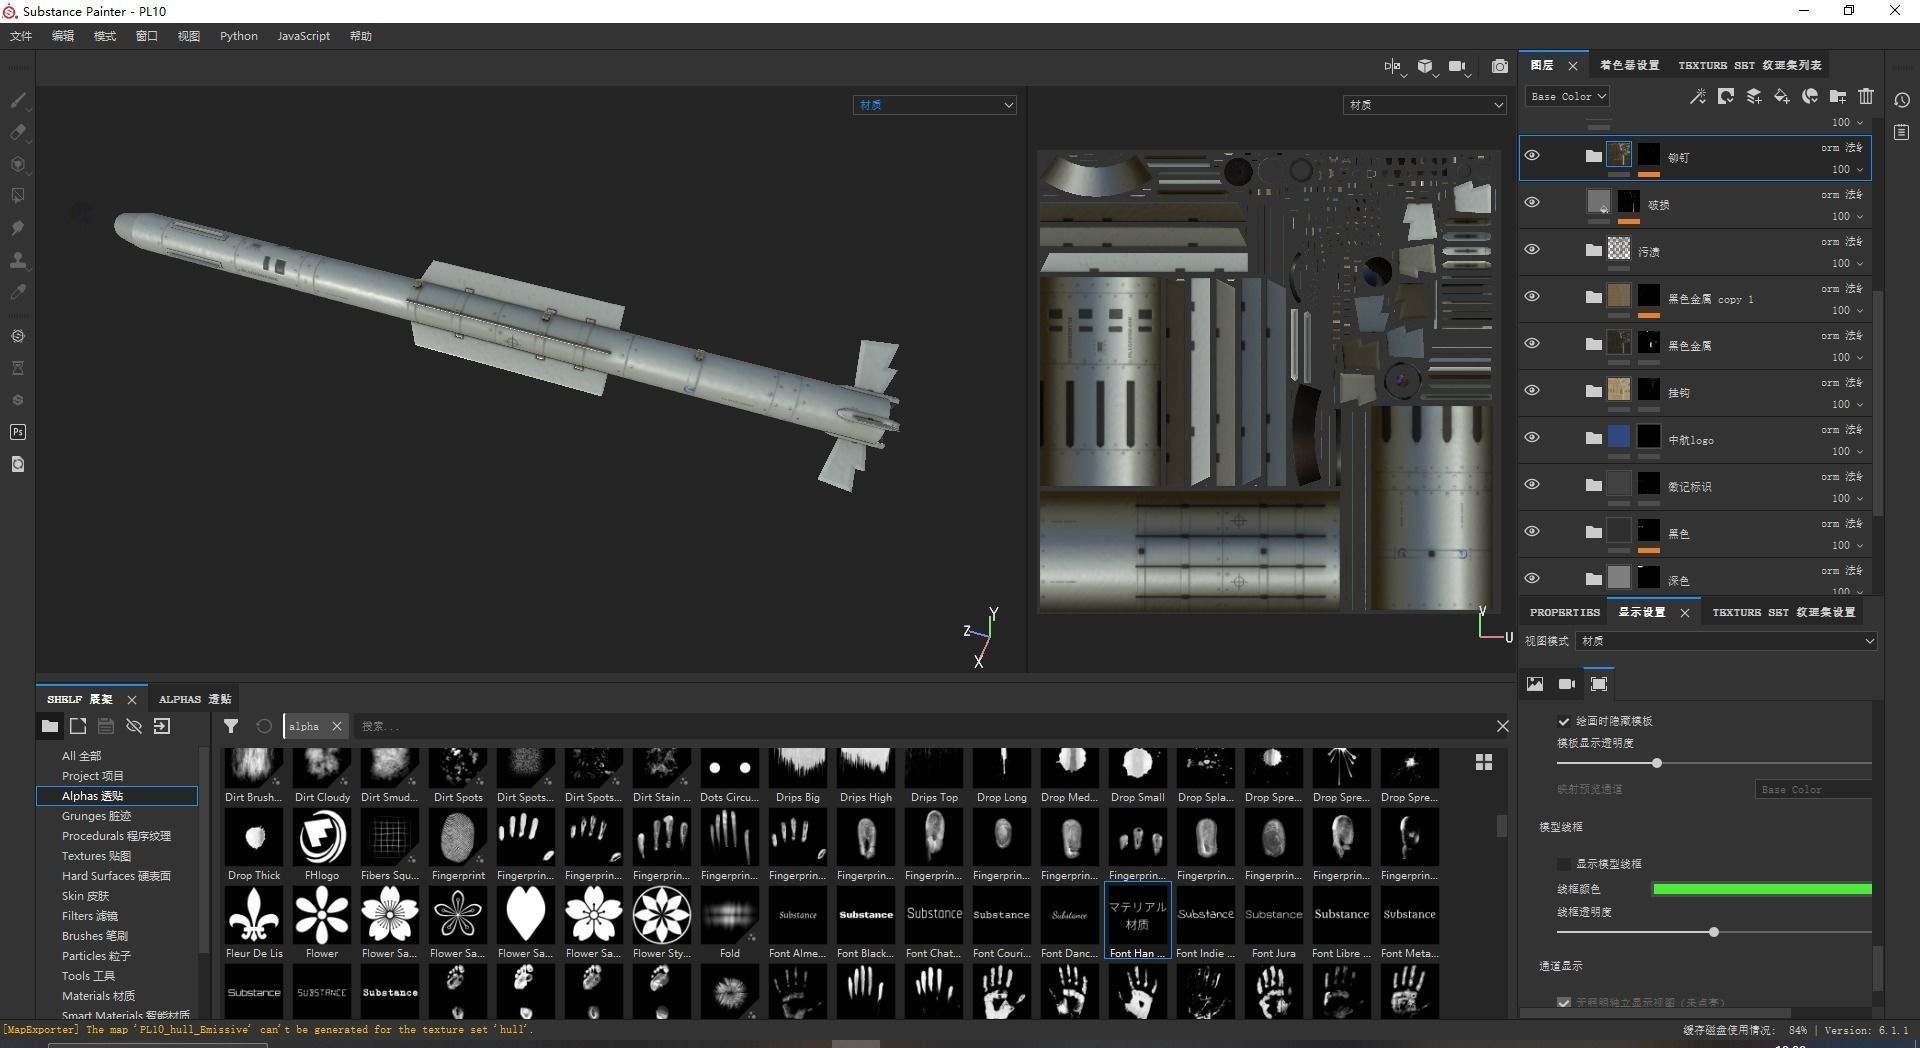The image size is (1920, 1048).
Task: Select the Polygon Fill tool
Action: [x=18, y=196]
